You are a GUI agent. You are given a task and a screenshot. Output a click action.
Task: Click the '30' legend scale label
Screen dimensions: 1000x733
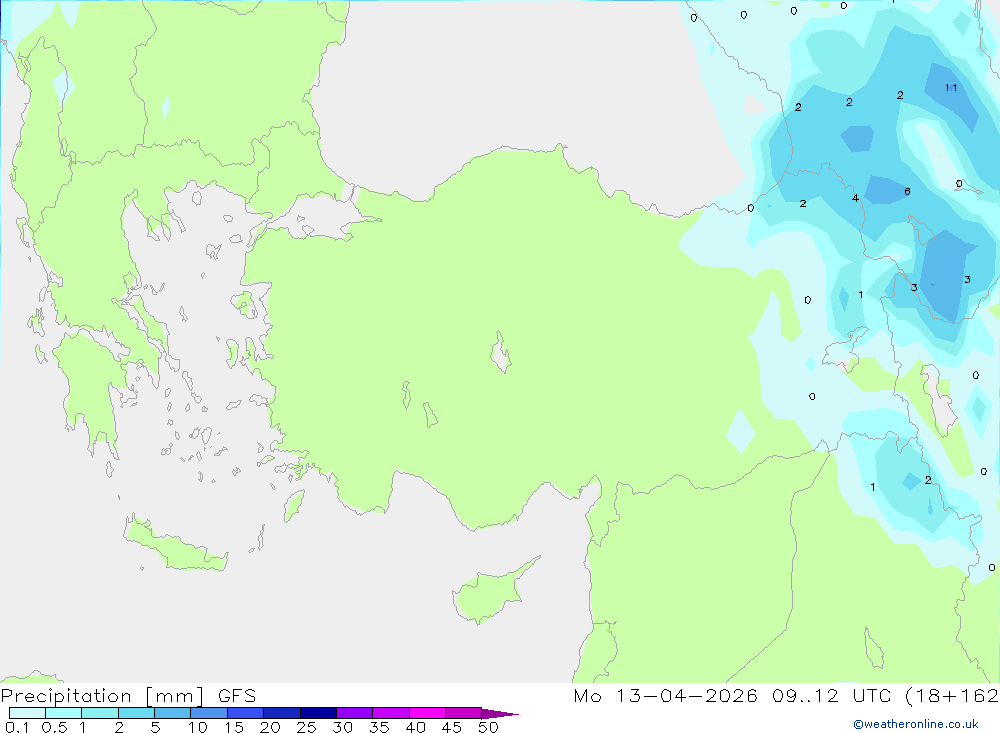click(343, 727)
